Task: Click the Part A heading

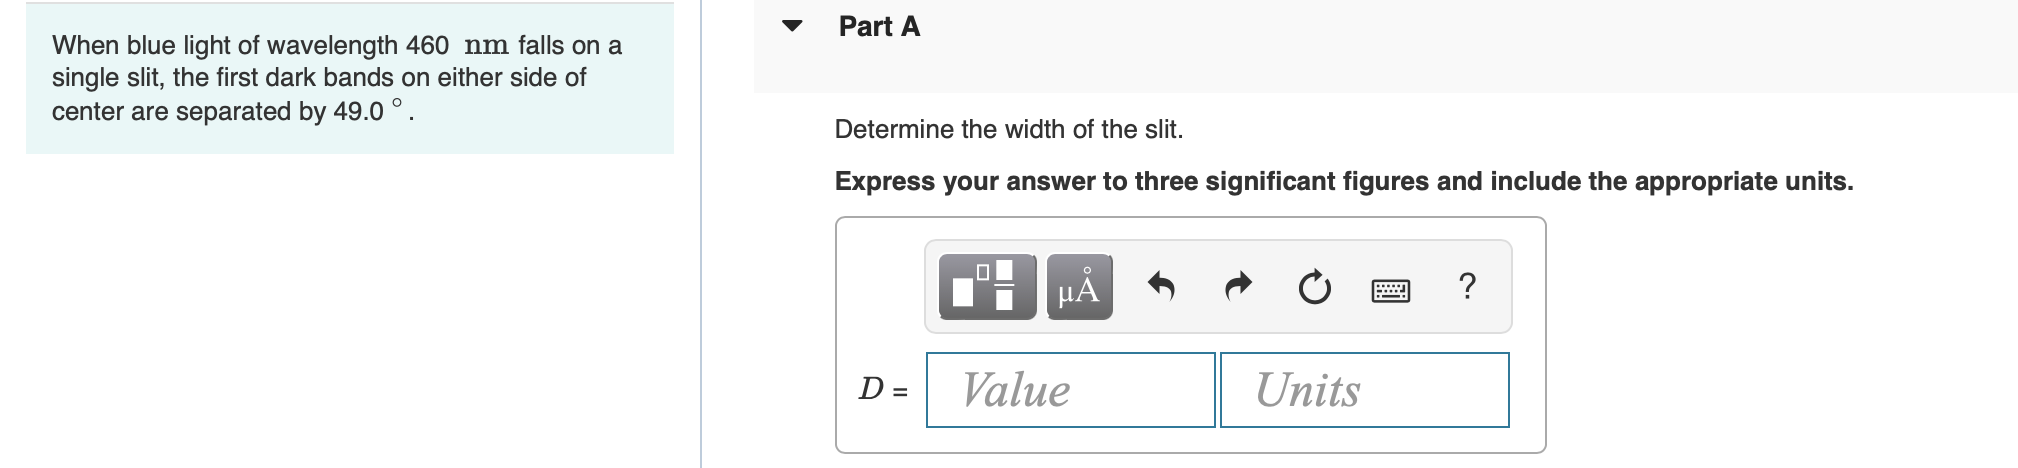Action: 879,27
